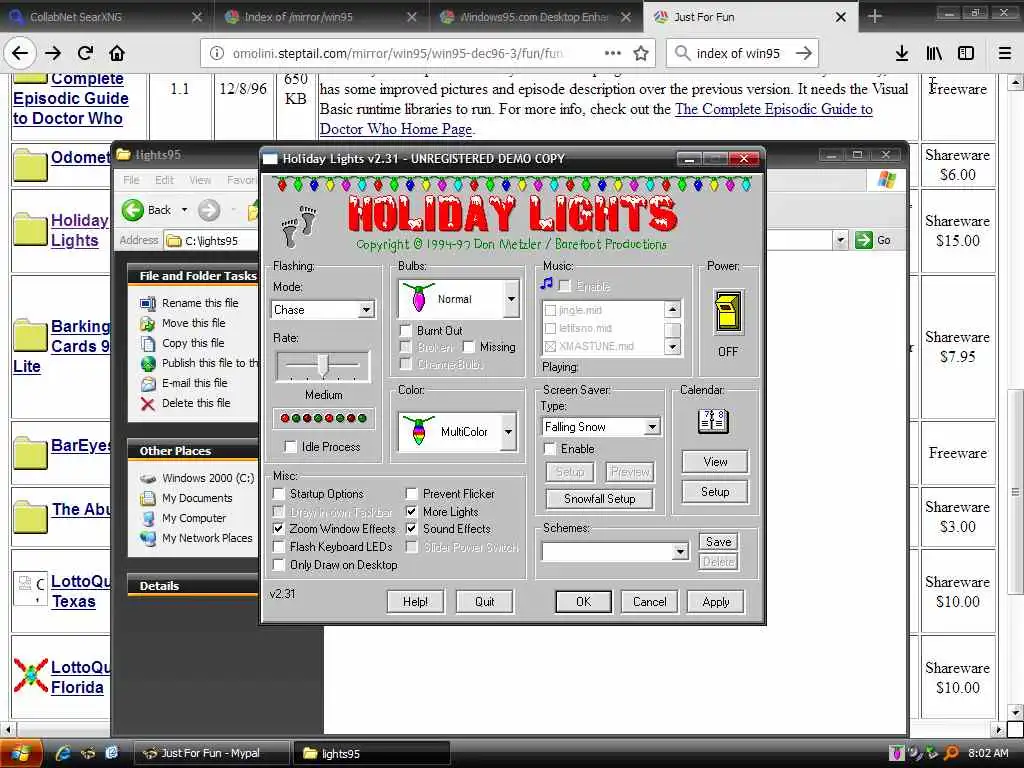The image size is (1024, 768).
Task: Open the browser library icon
Action: click(934, 53)
